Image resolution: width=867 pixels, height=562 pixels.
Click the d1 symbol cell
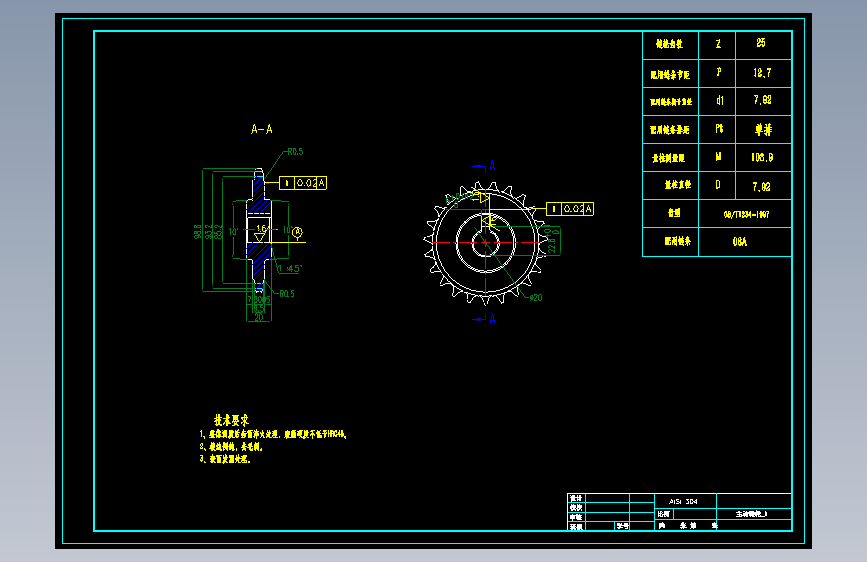(718, 101)
